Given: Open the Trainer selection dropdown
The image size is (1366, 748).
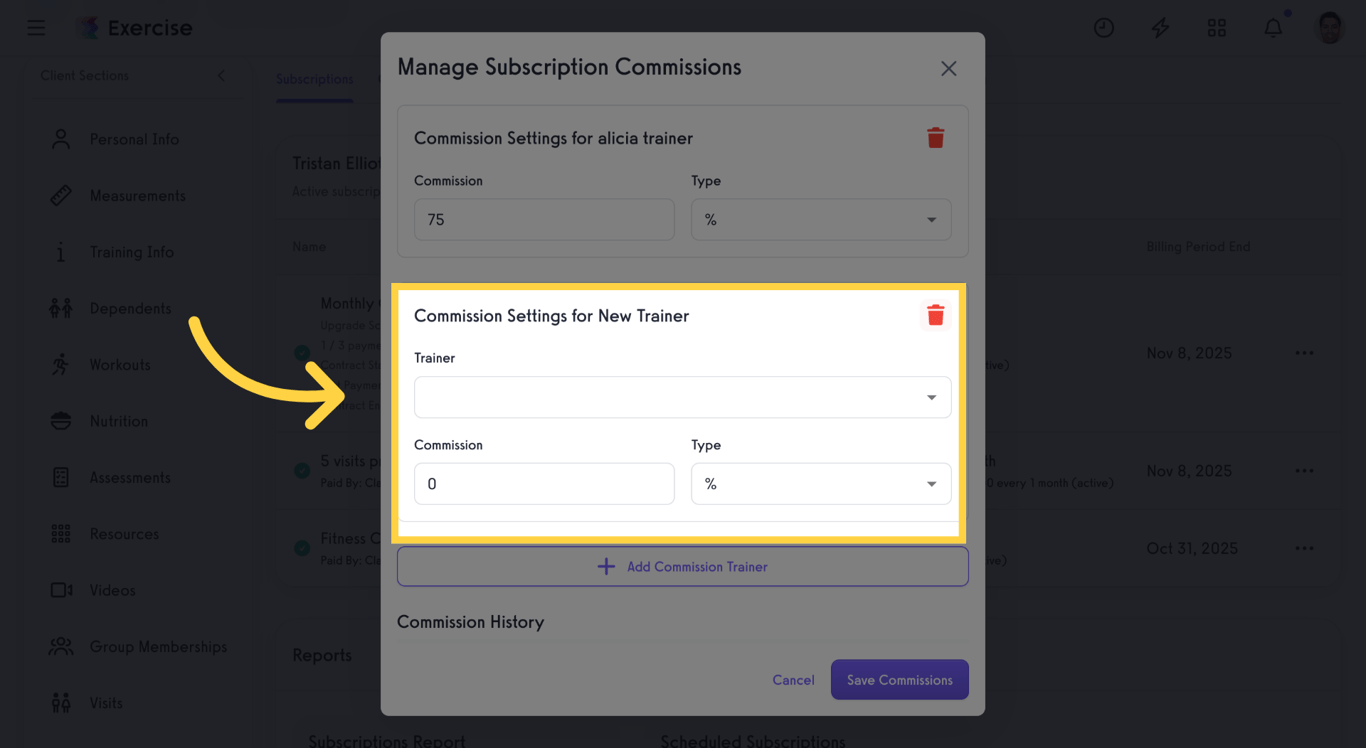Looking at the screenshot, I should coord(682,397).
